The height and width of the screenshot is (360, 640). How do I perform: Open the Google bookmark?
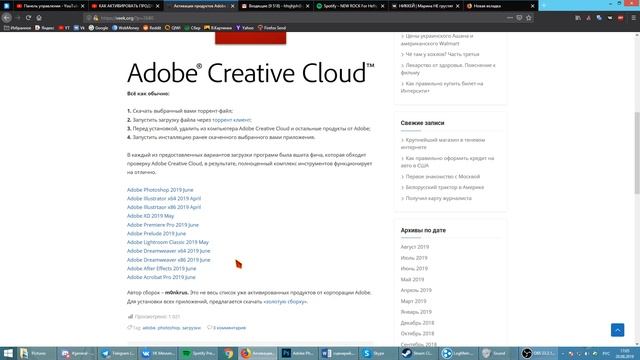click(98, 28)
